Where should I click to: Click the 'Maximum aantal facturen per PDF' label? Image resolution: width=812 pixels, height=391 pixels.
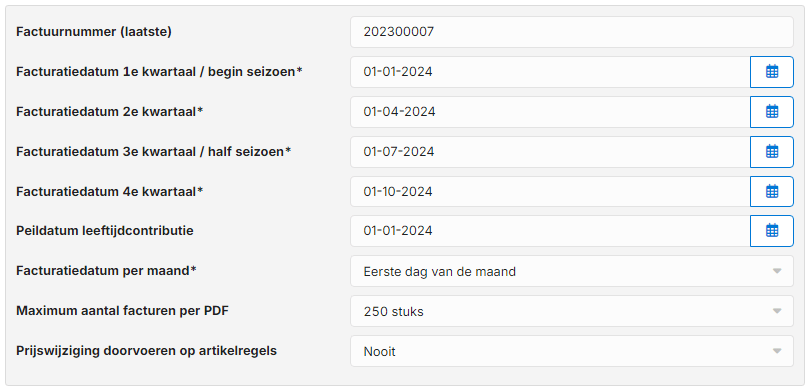tap(122, 311)
